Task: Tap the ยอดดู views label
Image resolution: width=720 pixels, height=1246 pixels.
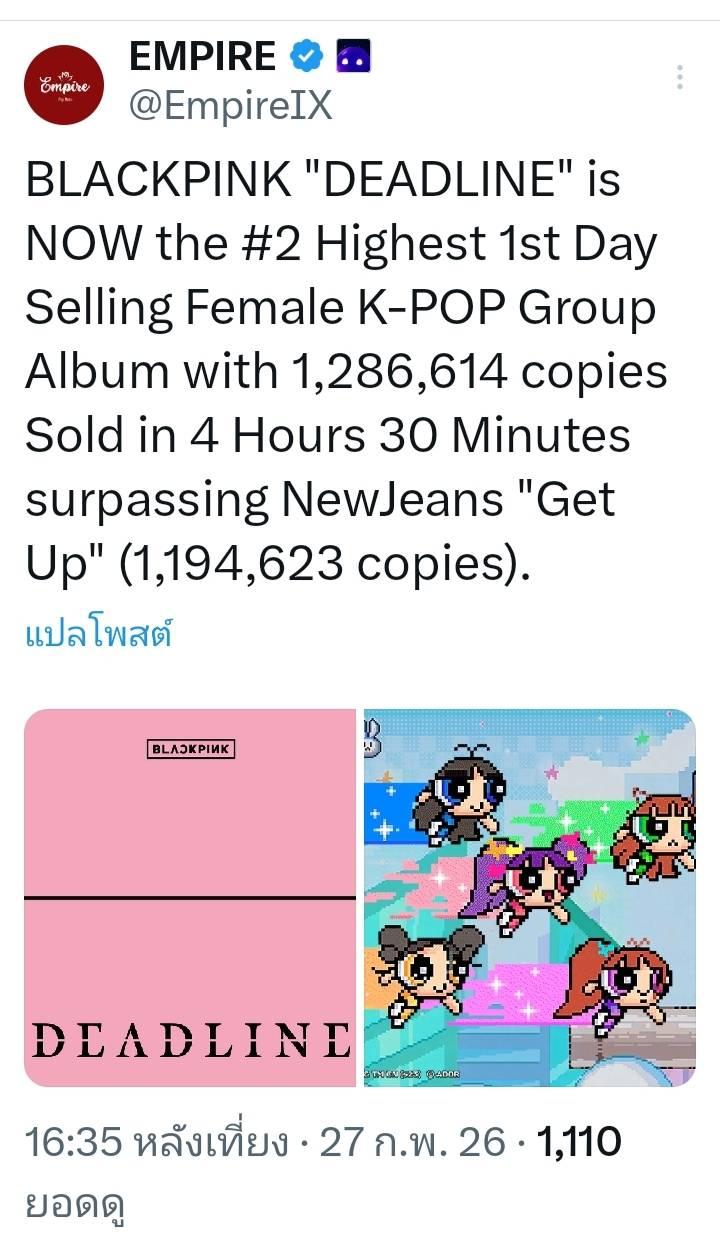Action: [x=75, y=1199]
